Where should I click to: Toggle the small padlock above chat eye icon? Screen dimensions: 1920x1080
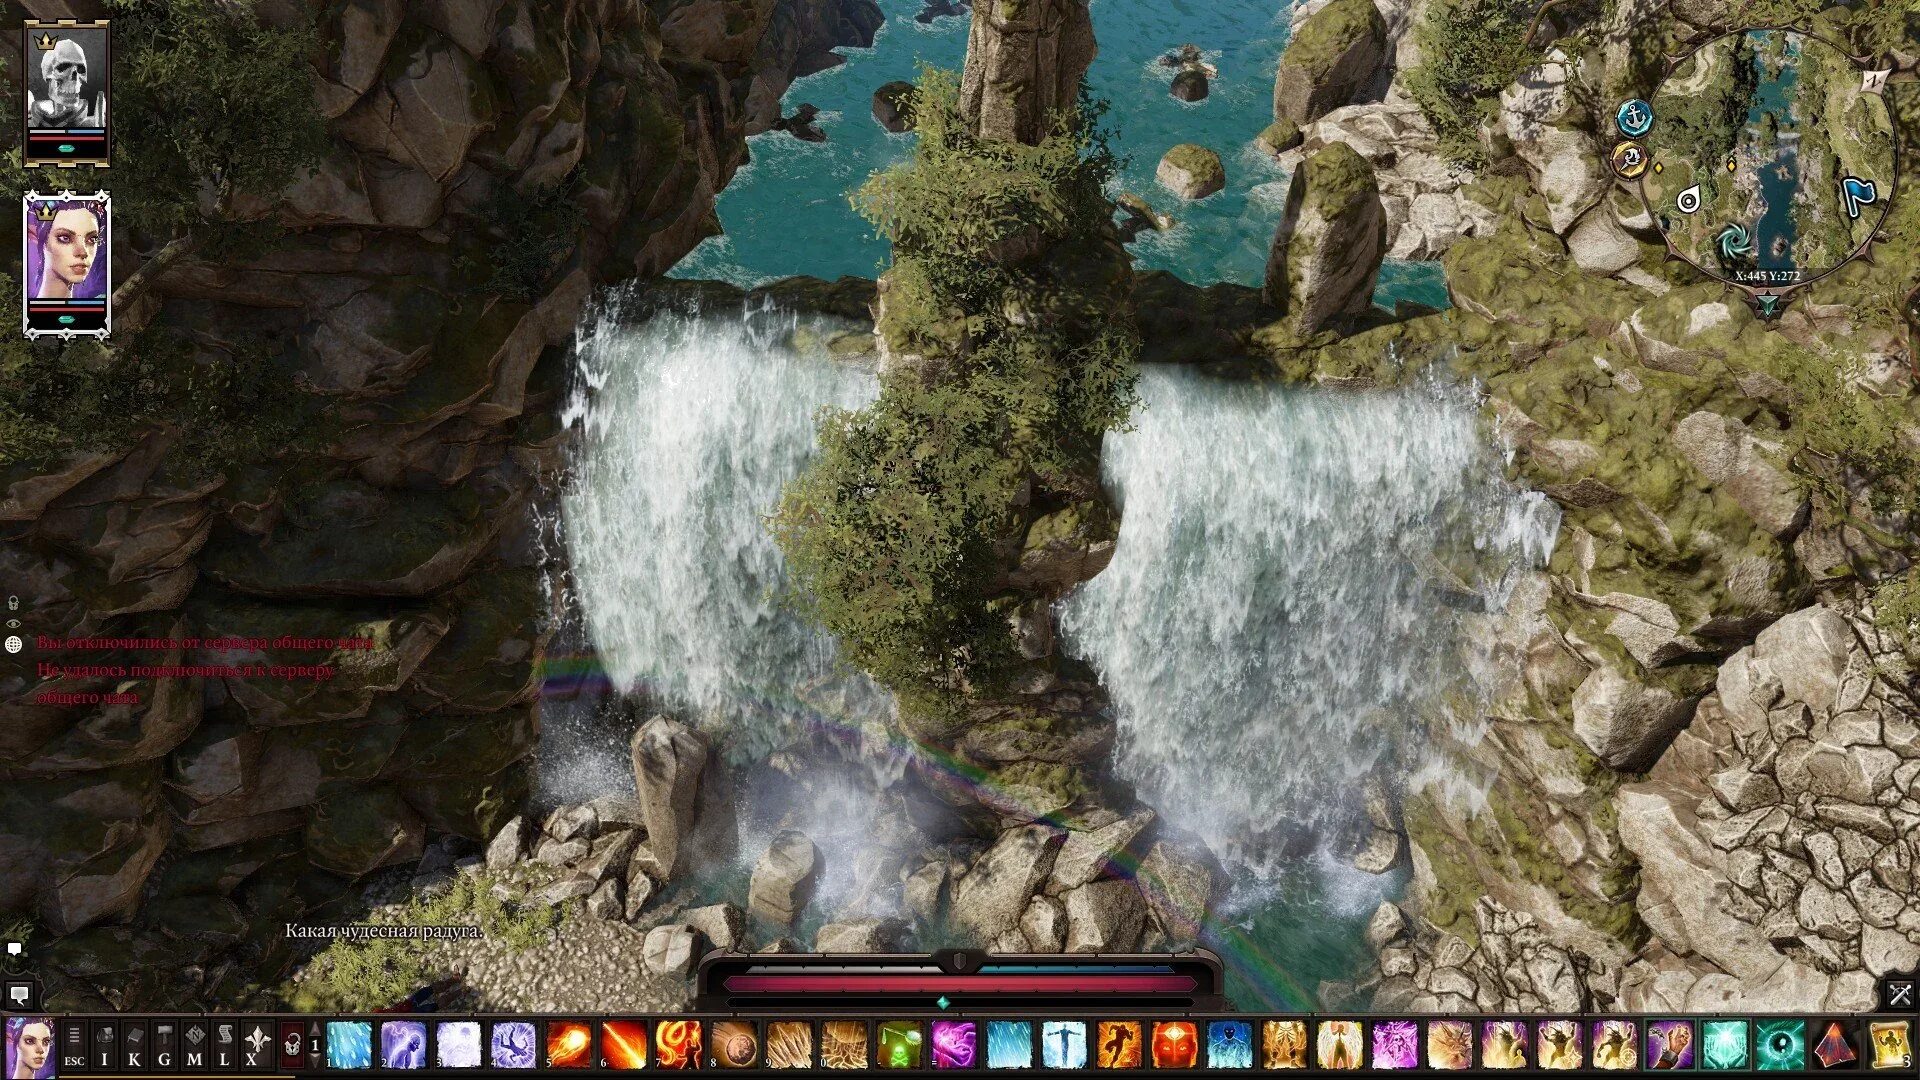click(14, 602)
